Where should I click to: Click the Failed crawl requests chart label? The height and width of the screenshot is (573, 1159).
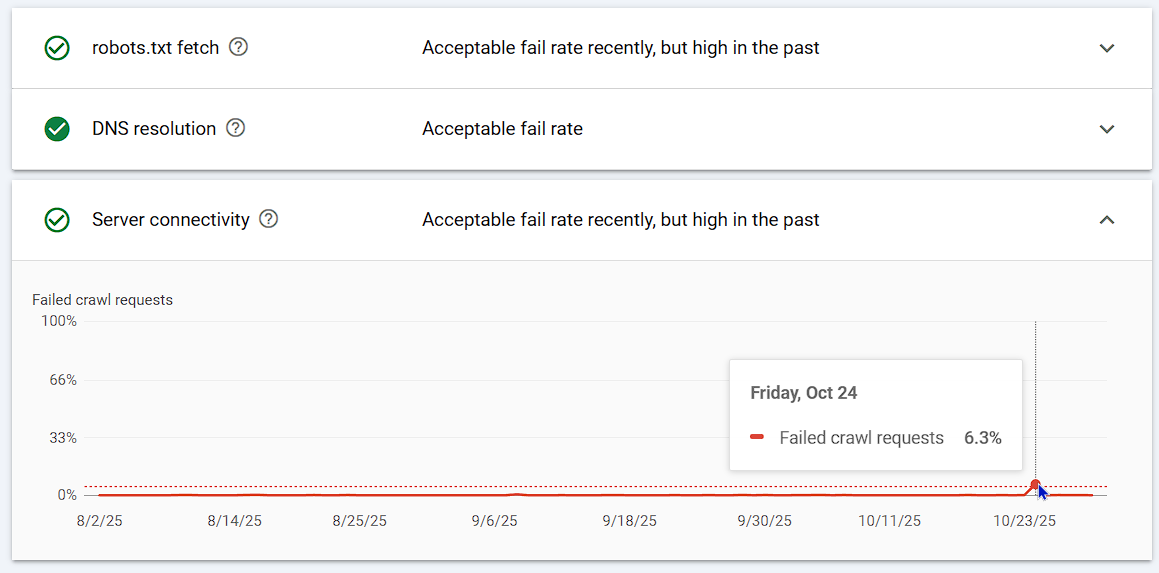pos(102,300)
